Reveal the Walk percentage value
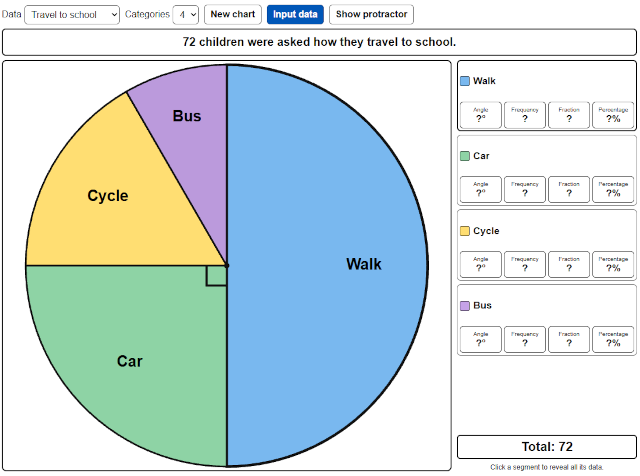Image resolution: width=640 pixels, height=476 pixels. click(x=613, y=115)
